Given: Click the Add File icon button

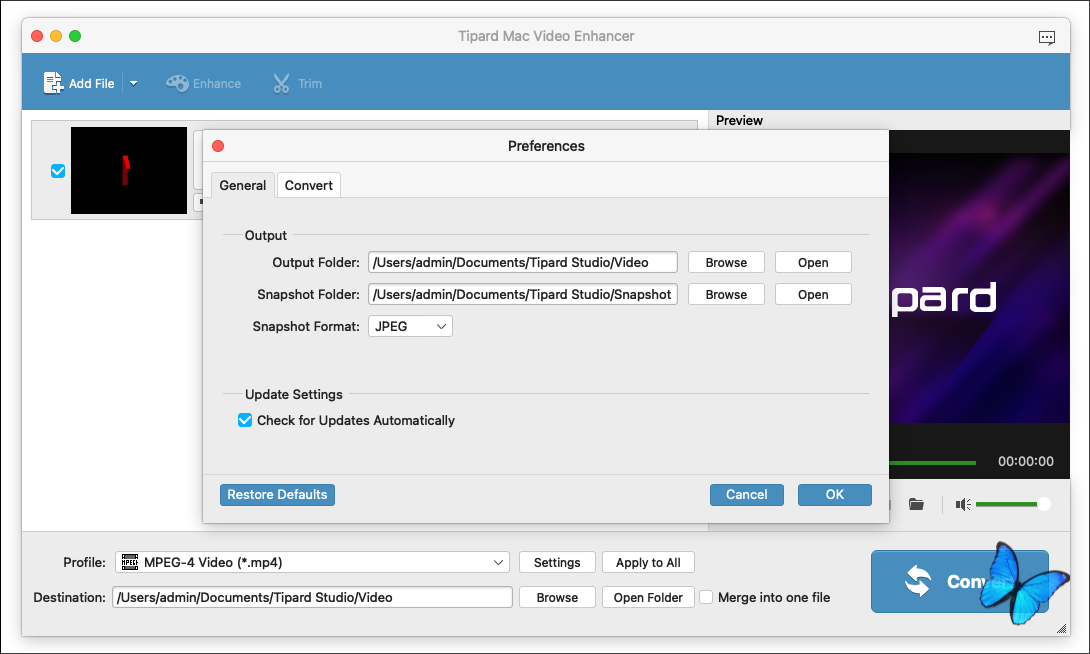Looking at the screenshot, I should click(54, 83).
